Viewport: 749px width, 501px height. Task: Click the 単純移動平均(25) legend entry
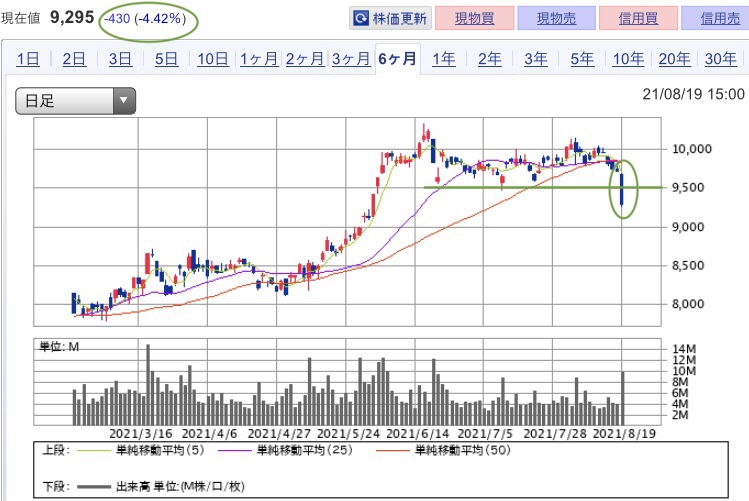285,450
